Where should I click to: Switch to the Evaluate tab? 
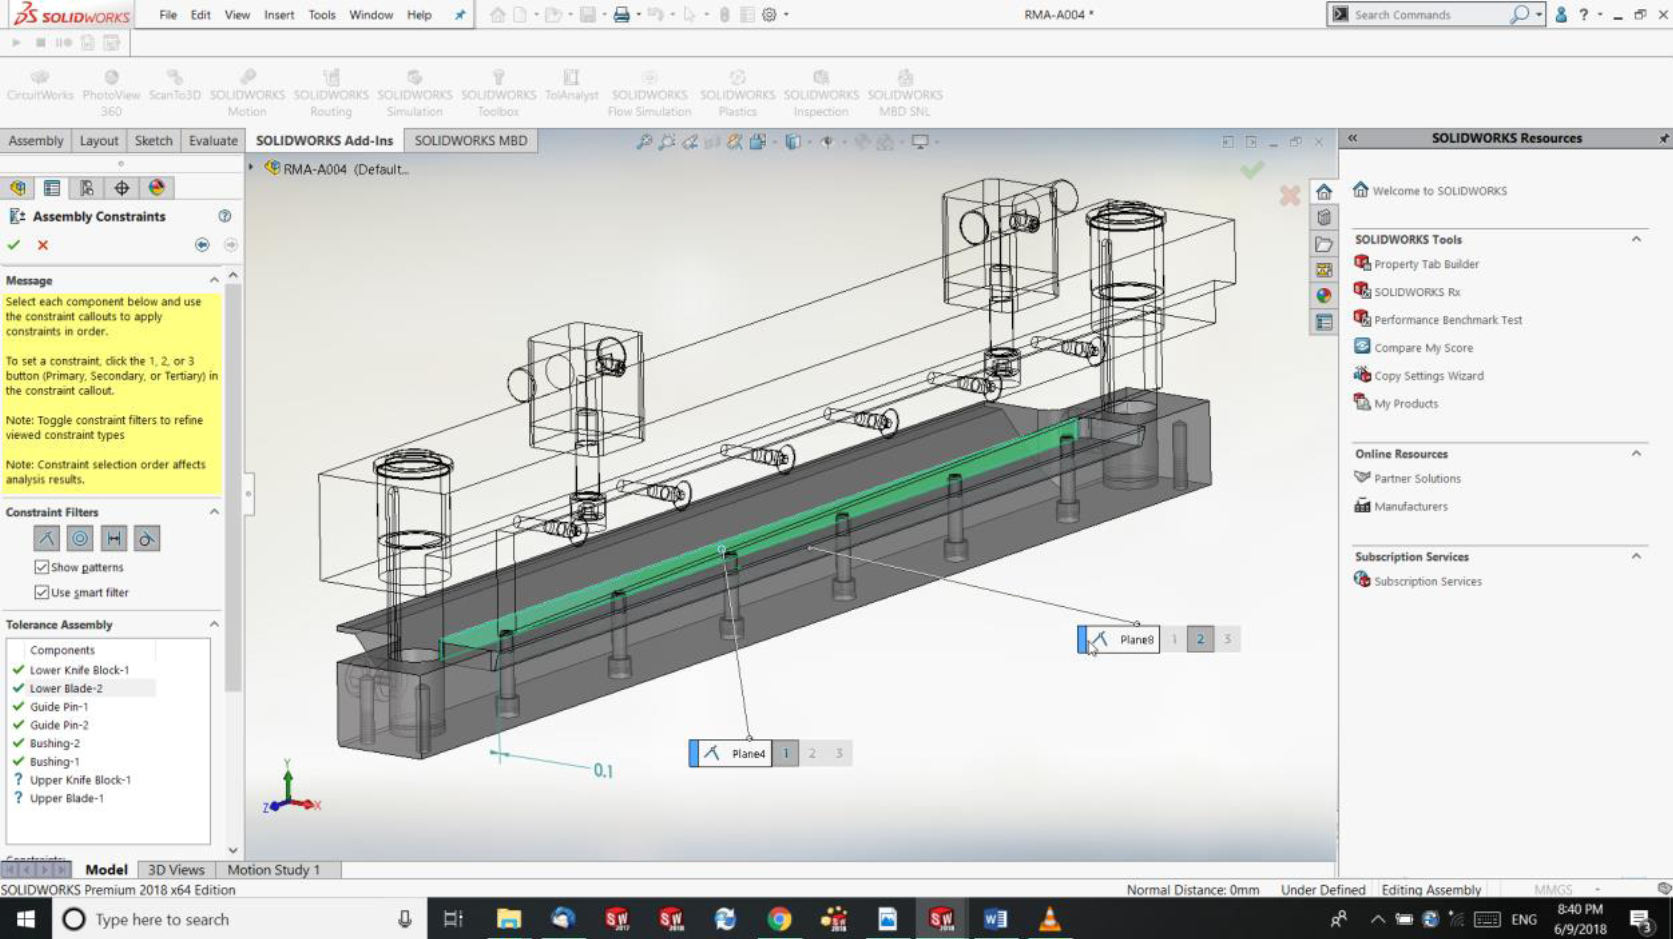pyautogui.click(x=211, y=140)
